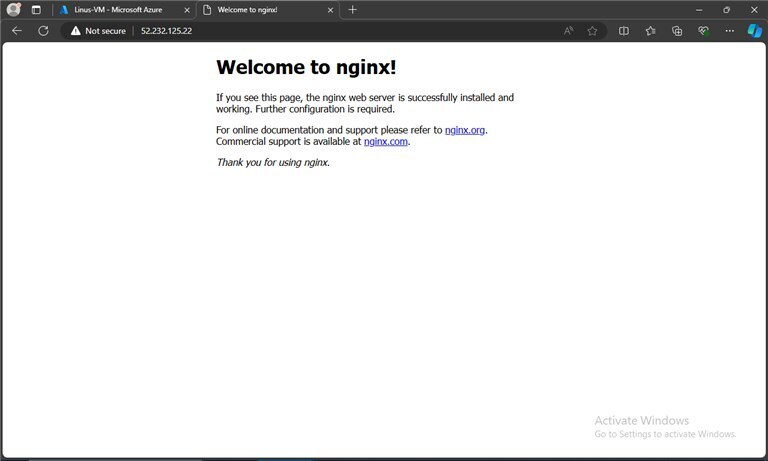Open the tab actions menu icon
Screen dimensions: 768x461
click(37, 9)
